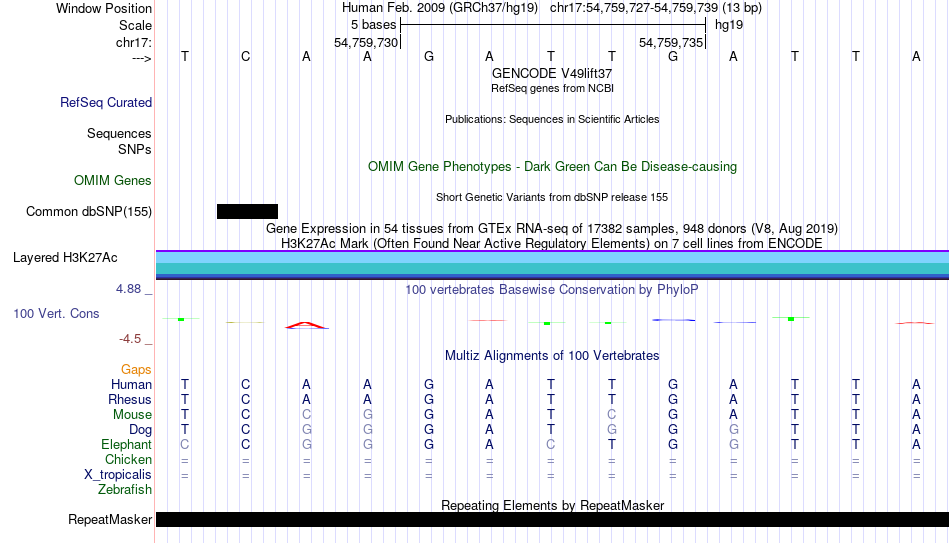Click the 5 bases scale bar label
950x543 pixels.
point(373,25)
